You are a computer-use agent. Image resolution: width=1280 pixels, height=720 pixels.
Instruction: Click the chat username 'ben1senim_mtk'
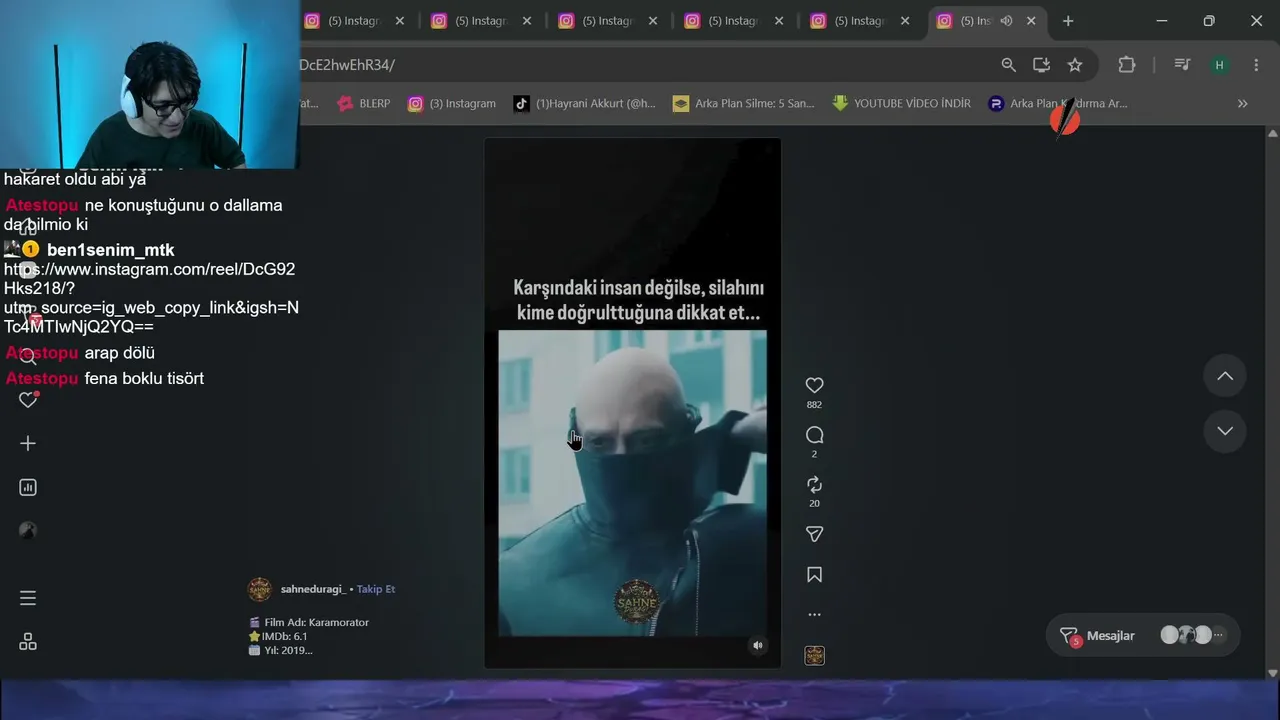pyautogui.click(x=110, y=250)
